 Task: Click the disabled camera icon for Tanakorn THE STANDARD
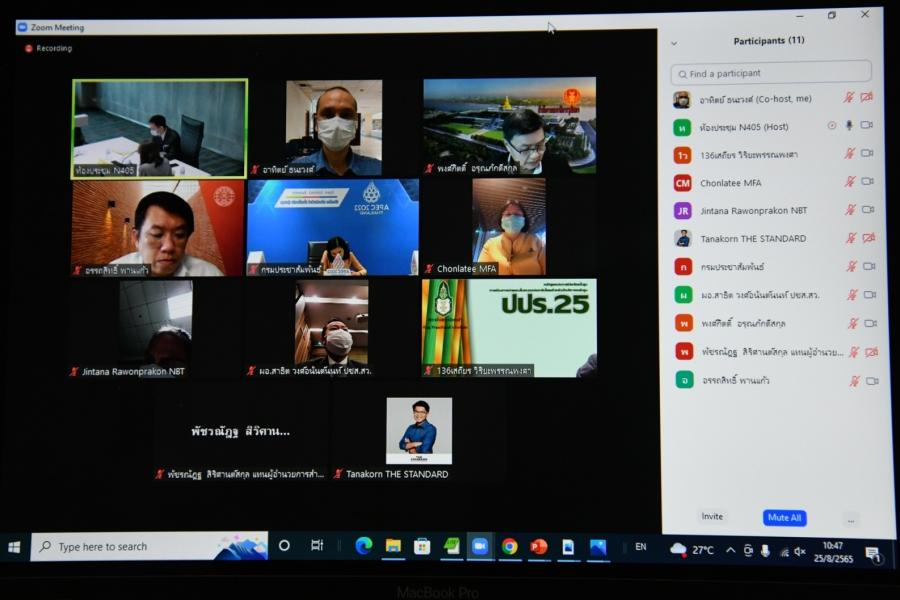click(x=868, y=238)
